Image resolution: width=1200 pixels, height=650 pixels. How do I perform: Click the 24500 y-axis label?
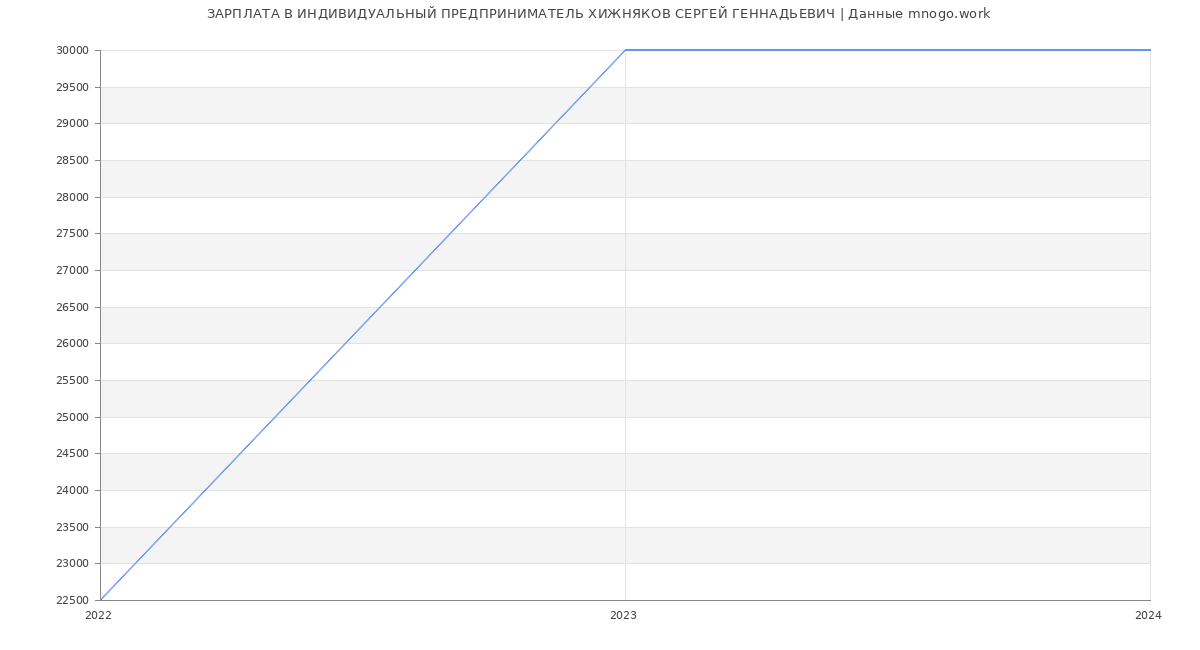73,454
